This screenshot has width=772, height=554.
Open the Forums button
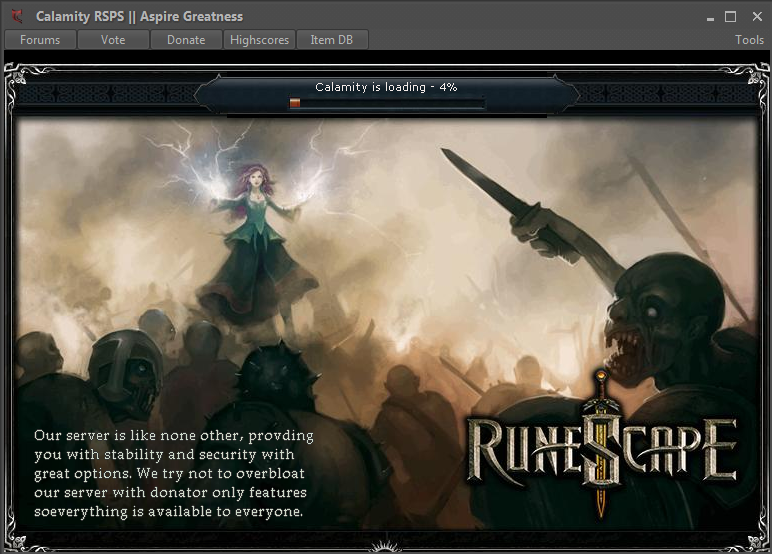(40, 40)
